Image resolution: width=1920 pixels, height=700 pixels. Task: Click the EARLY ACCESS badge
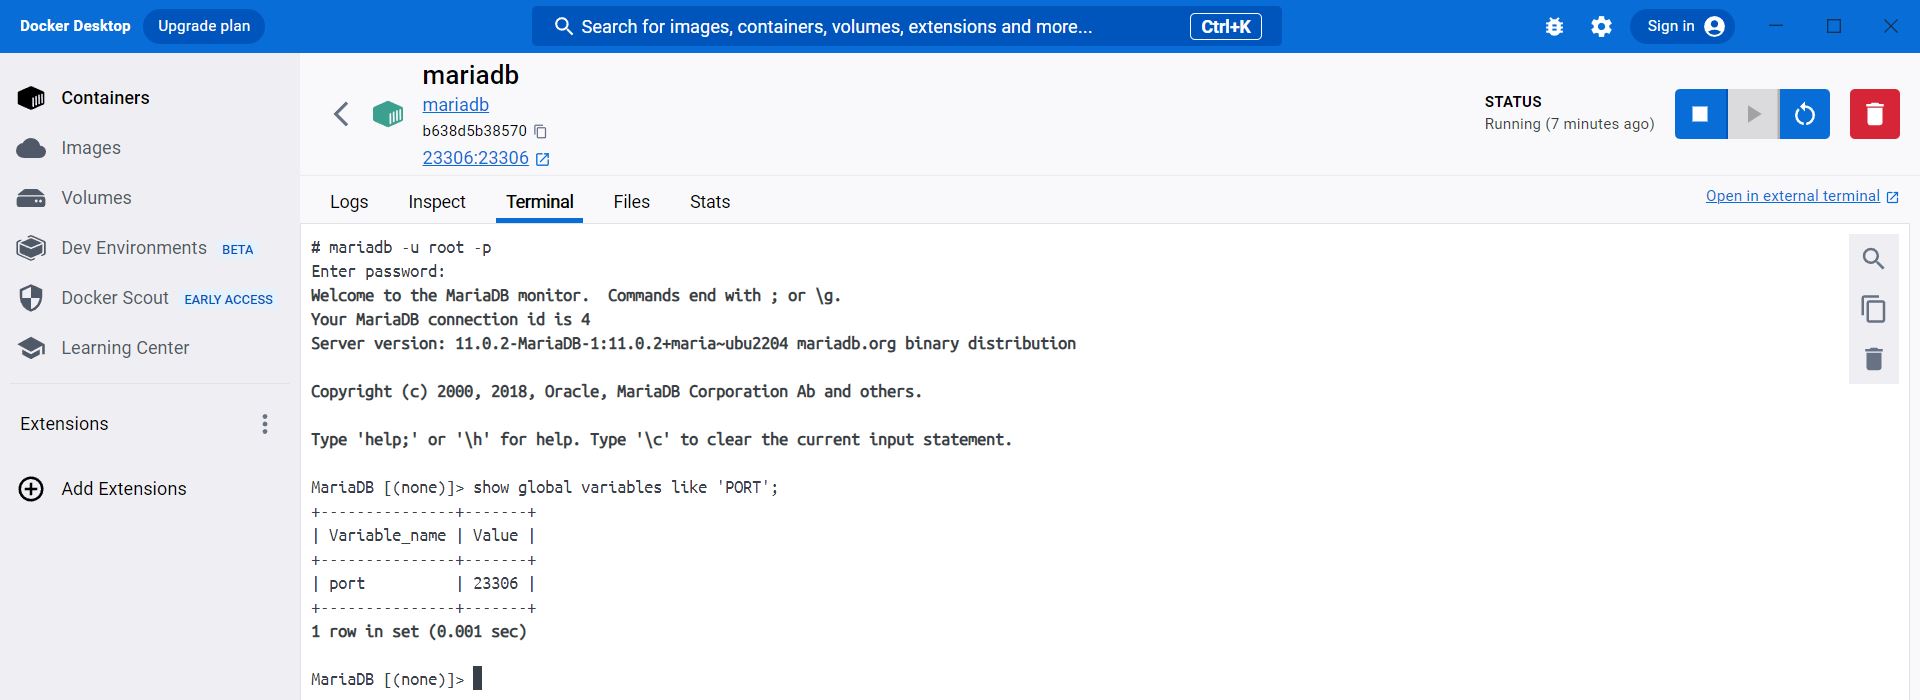(x=228, y=300)
